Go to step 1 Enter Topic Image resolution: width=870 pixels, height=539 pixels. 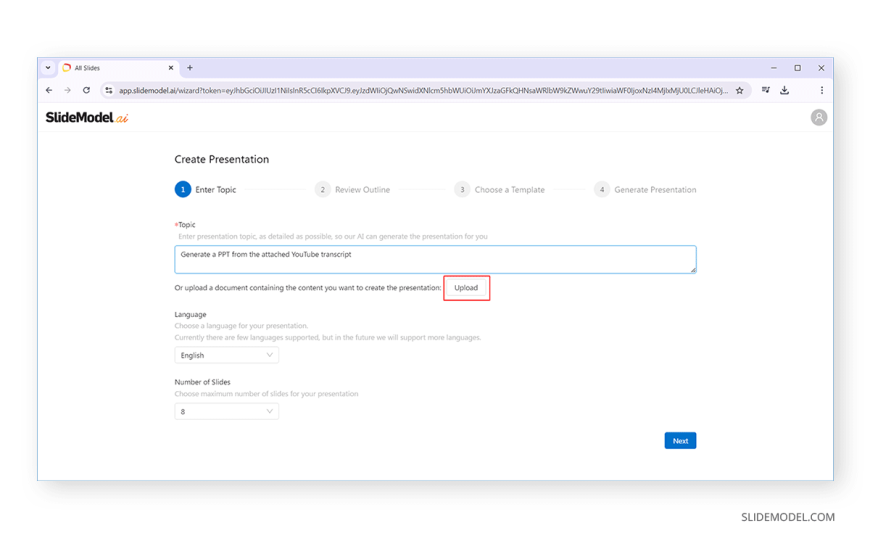coord(205,189)
